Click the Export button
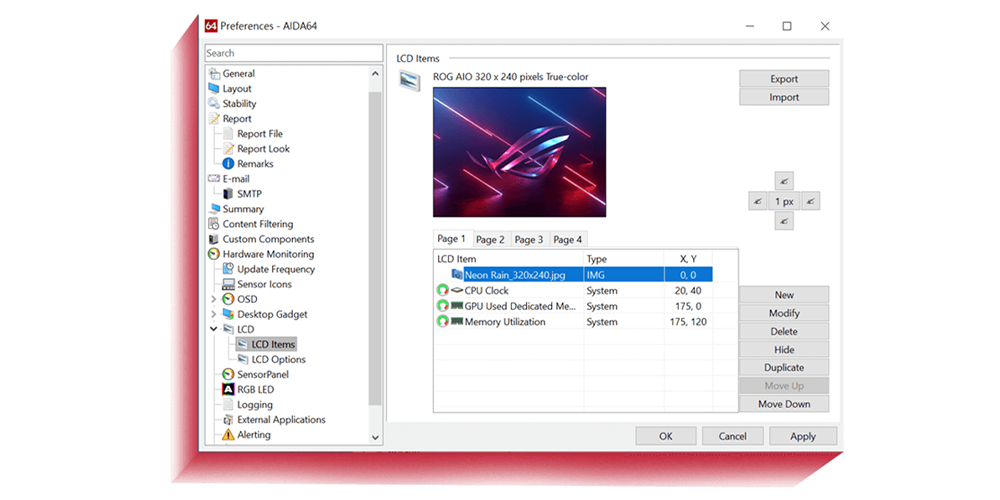 click(x=784, y=79)
